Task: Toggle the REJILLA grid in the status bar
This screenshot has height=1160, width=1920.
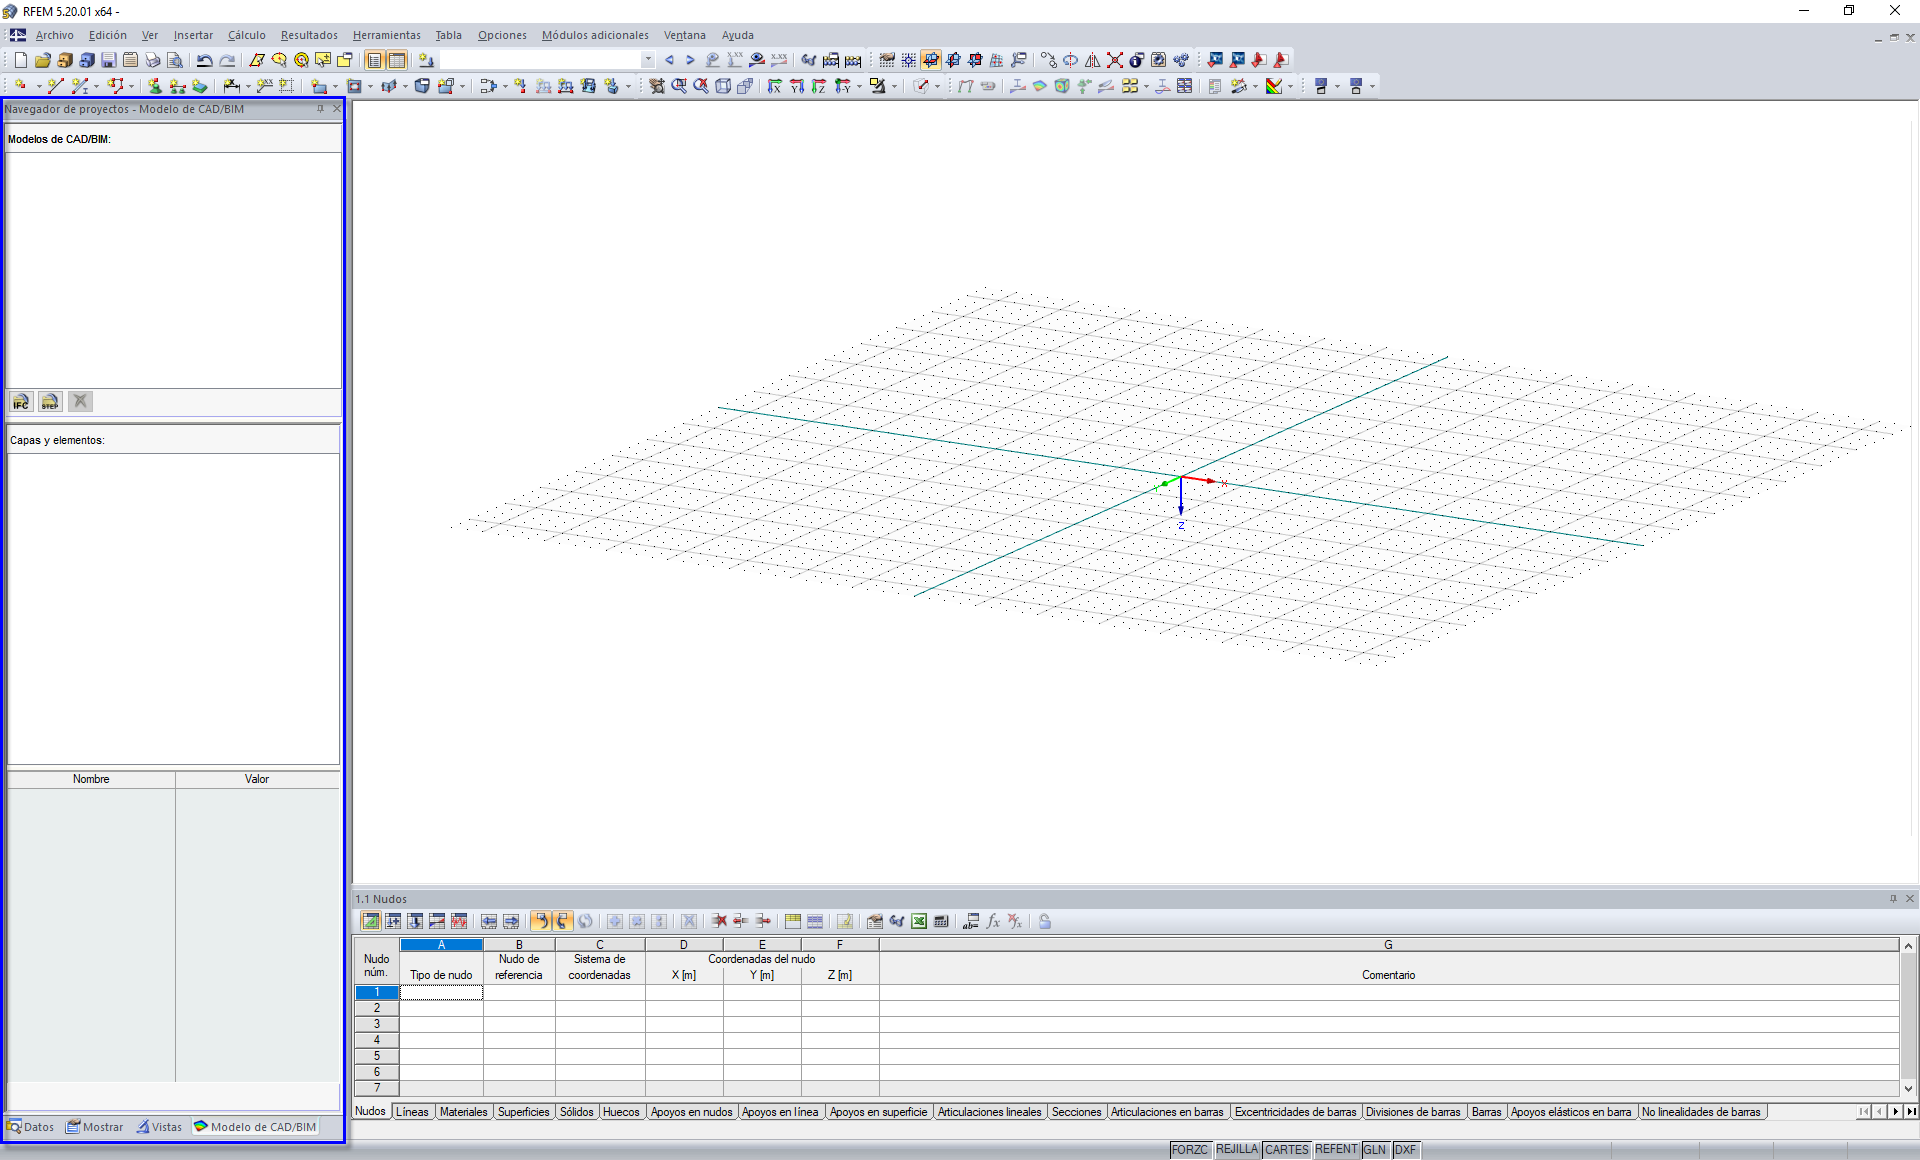Action: coord(1236,1149)
